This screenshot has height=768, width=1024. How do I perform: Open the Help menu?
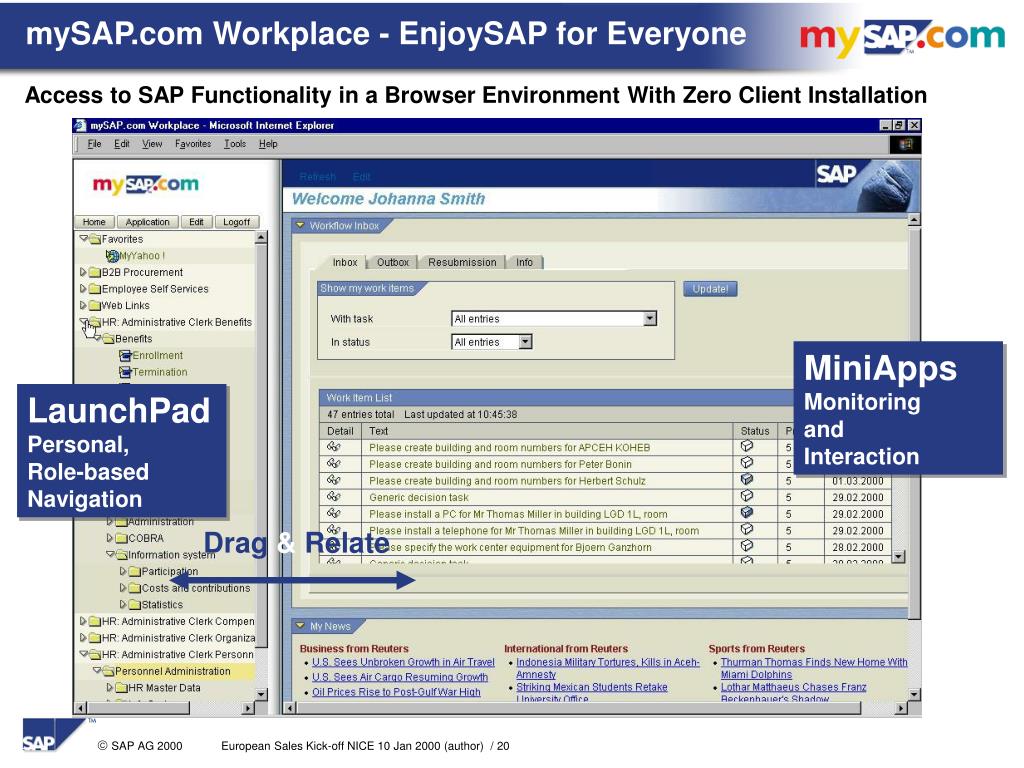268,144
